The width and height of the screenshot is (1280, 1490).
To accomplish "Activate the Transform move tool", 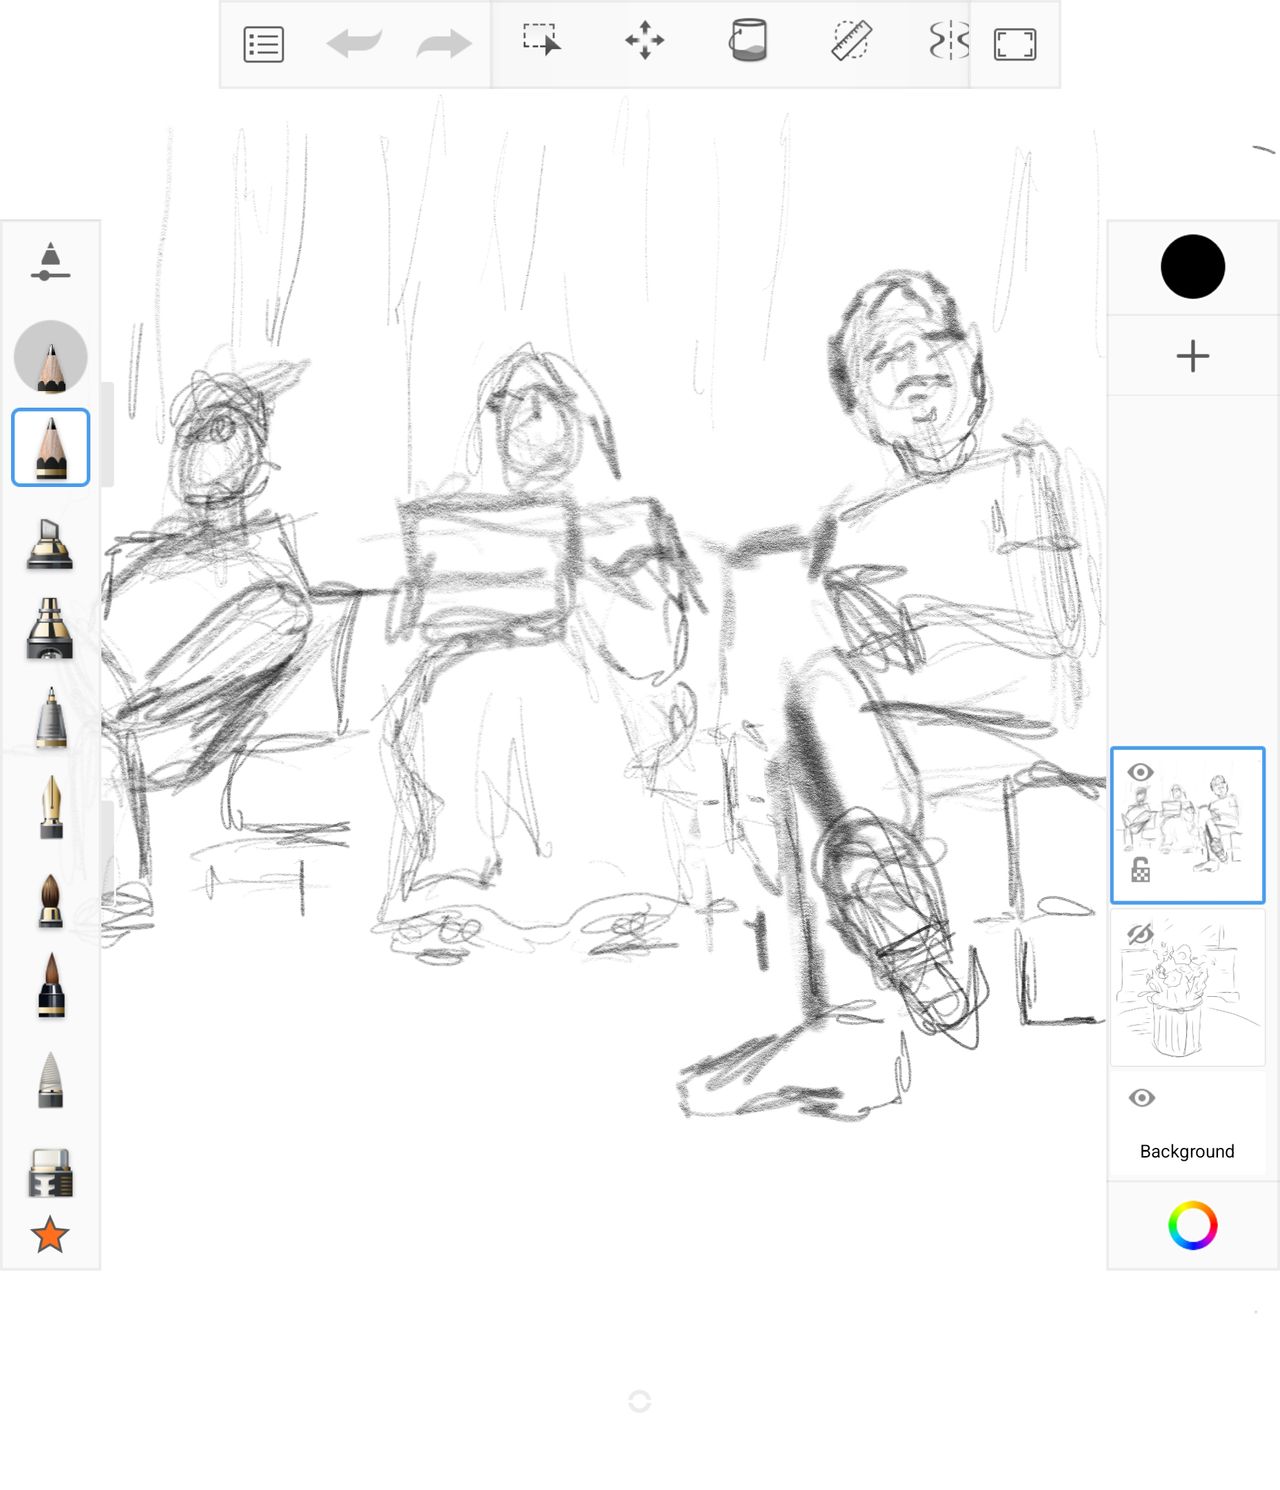I will (645, 41).
